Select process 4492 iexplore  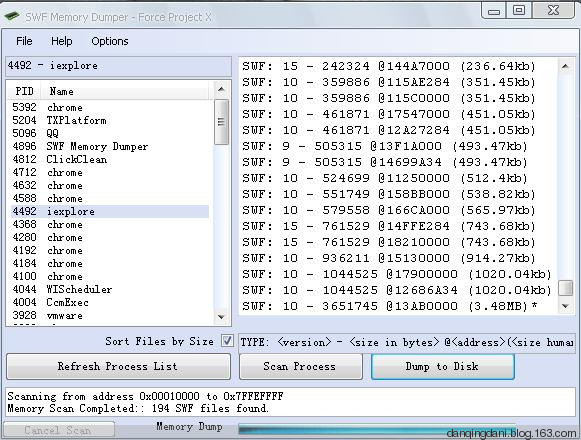[110, 211]
